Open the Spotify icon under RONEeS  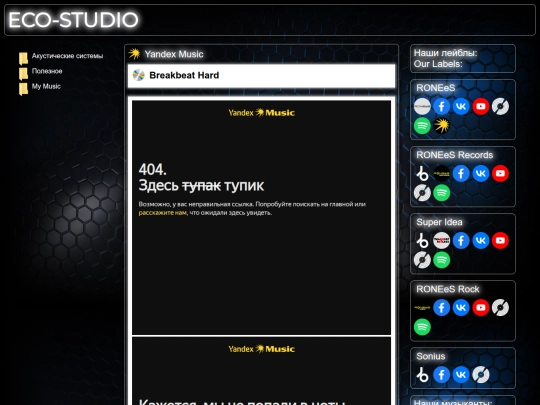point(422,126)
